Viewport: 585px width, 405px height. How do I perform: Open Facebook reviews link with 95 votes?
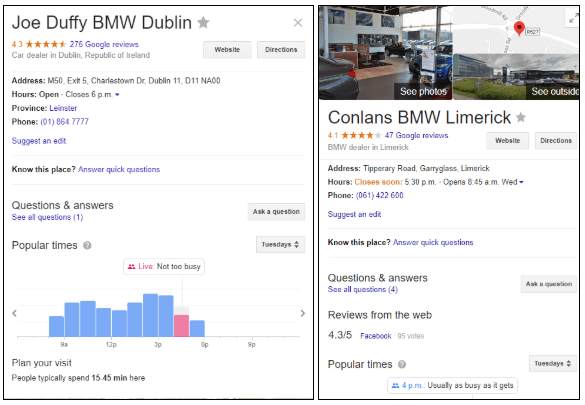click(x=376, y=336)
